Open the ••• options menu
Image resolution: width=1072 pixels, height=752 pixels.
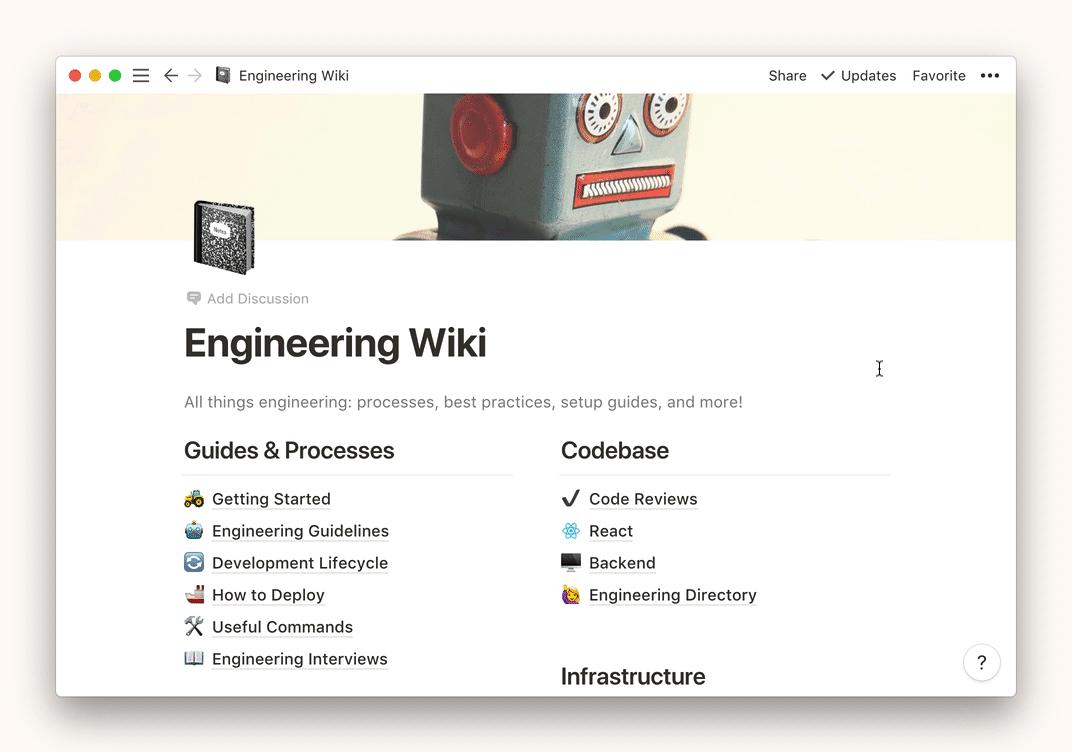tap(990, 75)
